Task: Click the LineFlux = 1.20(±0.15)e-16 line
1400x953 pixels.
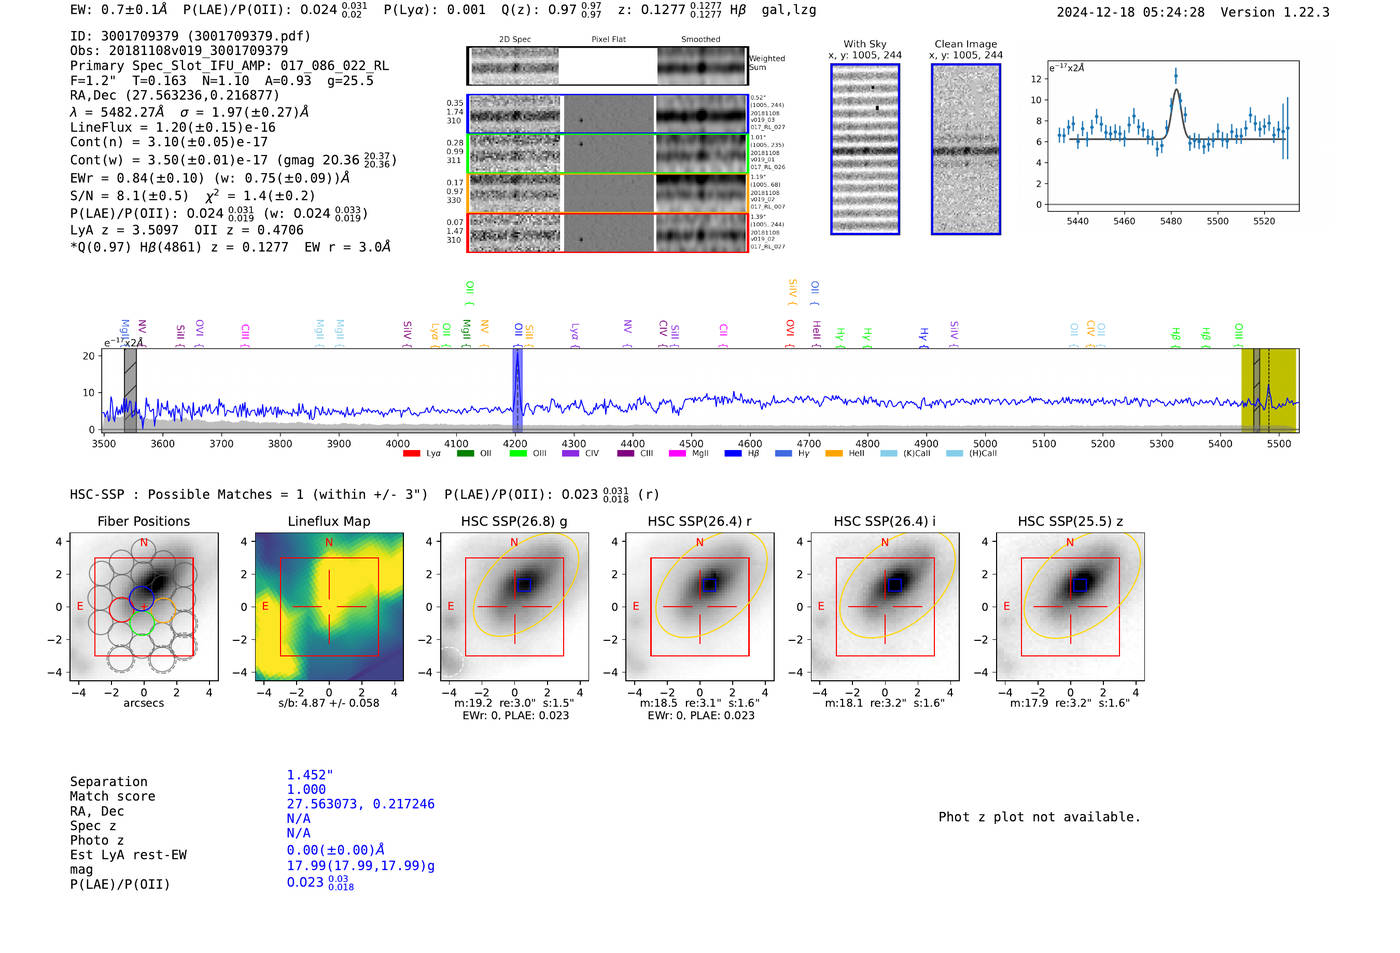Action: point(173,128)
